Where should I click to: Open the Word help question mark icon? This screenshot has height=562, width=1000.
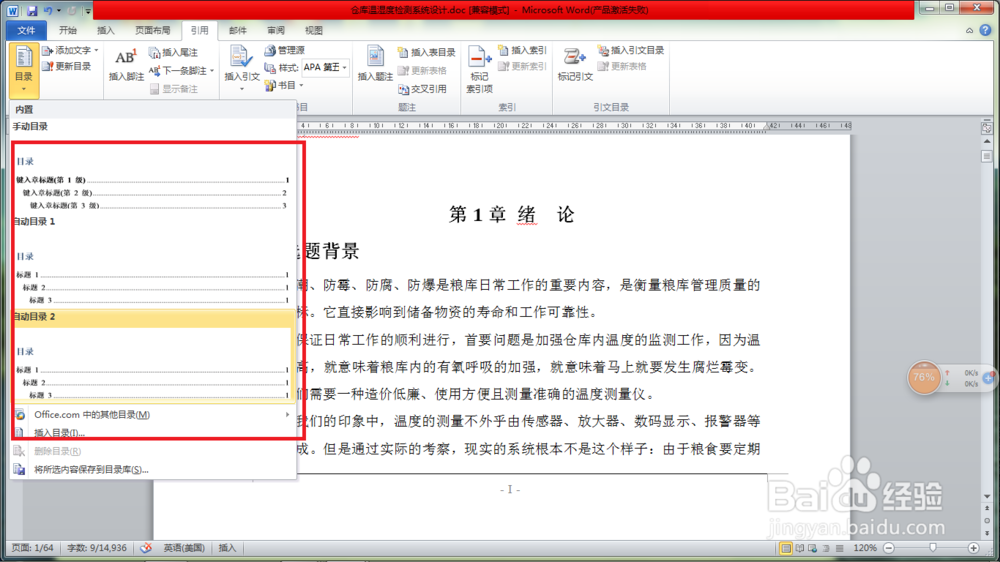coord(985,30)
